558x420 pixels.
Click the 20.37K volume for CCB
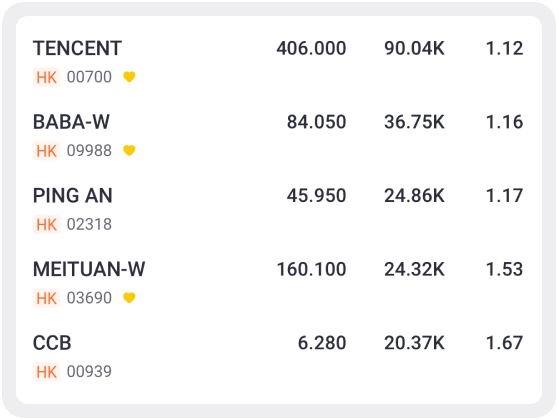pos(414,343)
